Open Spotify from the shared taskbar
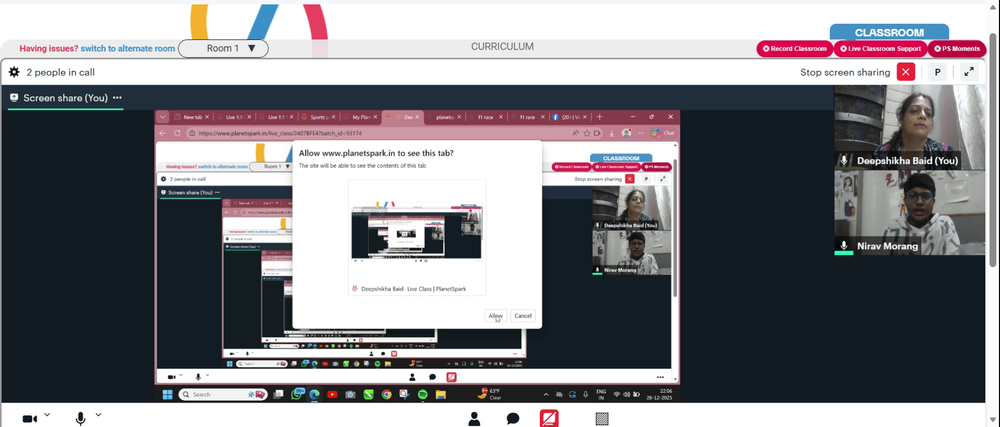1000x427 pixels. [x=422, y=394]
